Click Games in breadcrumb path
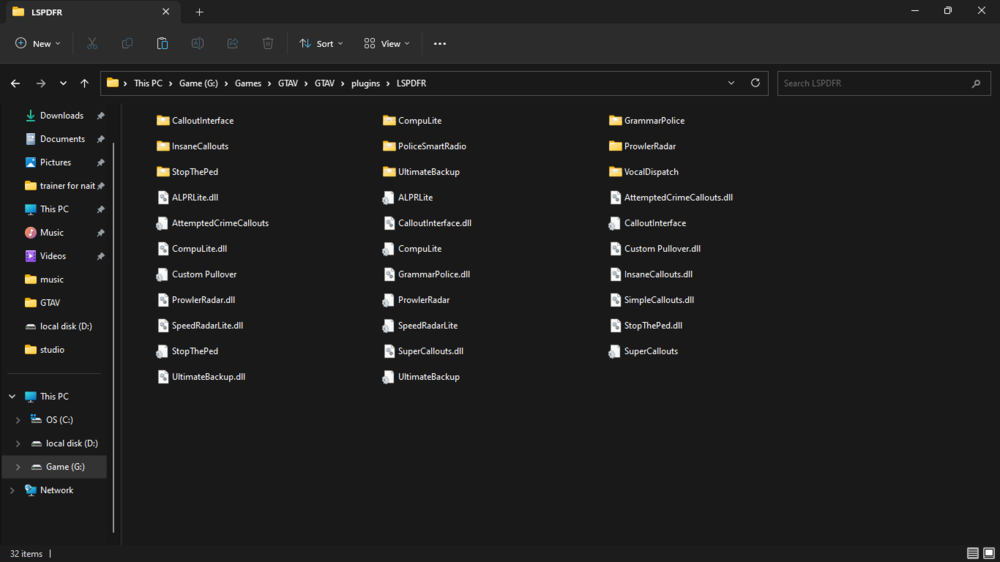 pos(248,84)
